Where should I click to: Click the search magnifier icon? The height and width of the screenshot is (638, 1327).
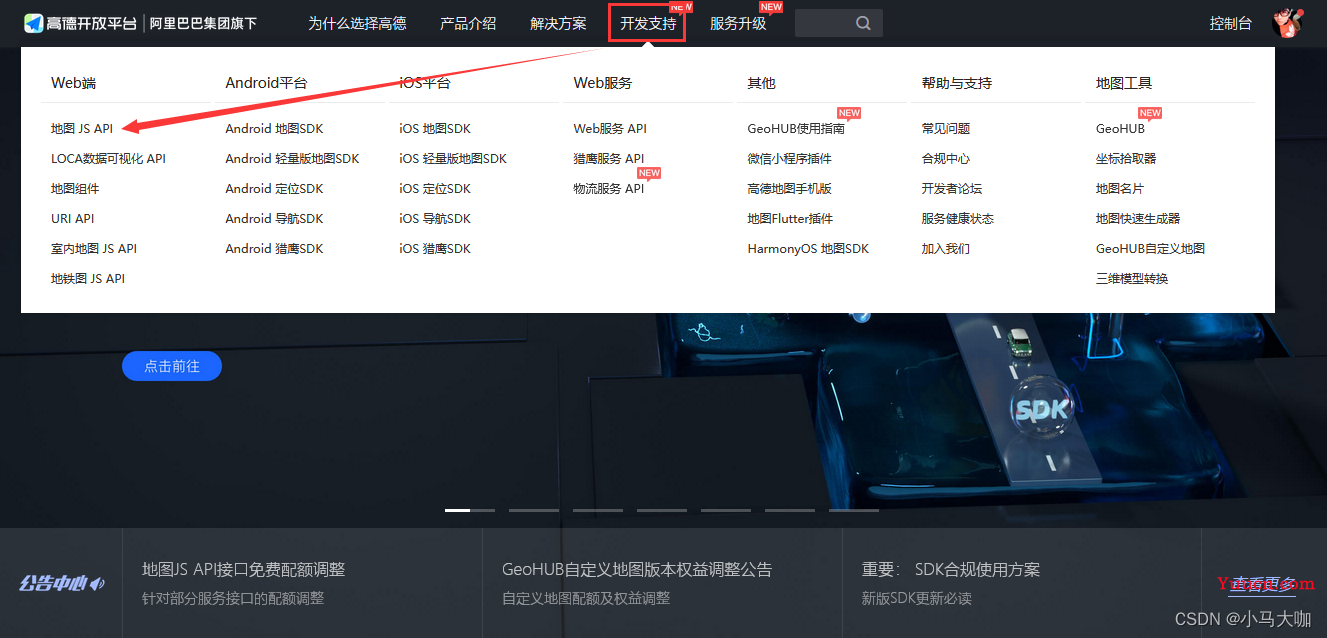[863, 23]
